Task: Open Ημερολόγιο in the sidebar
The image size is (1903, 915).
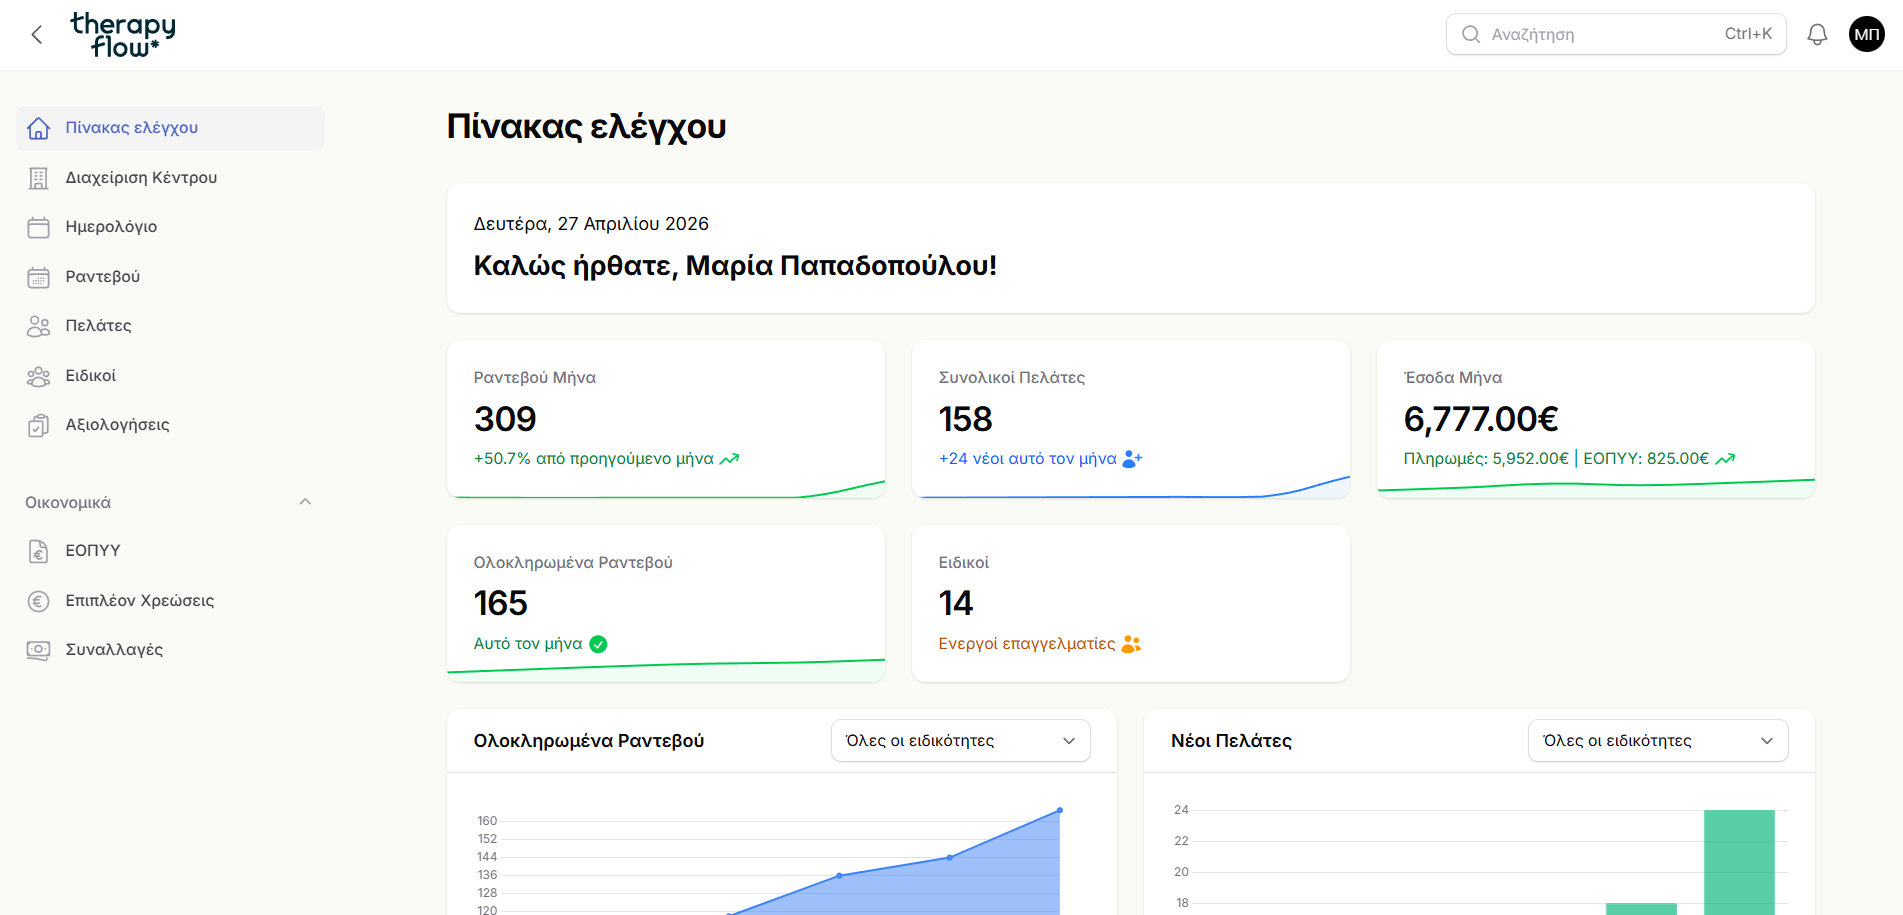Action: coord(171,227)
